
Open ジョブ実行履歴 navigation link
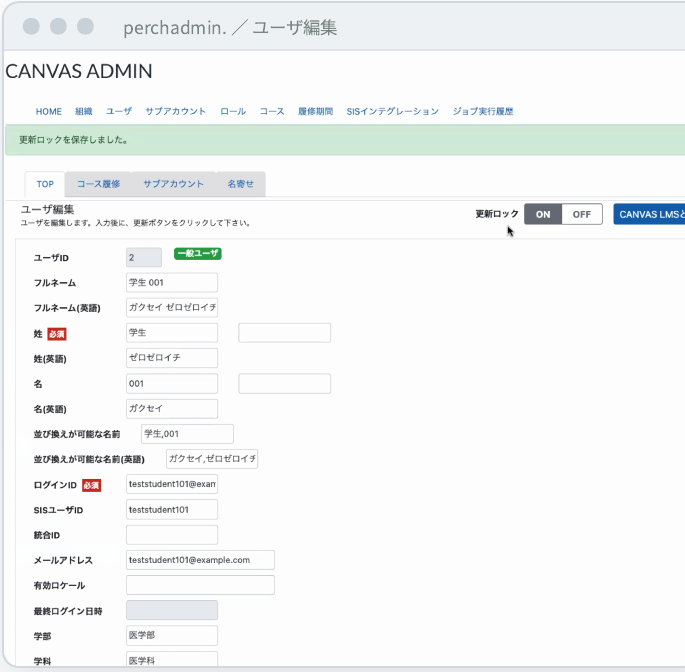483,111
